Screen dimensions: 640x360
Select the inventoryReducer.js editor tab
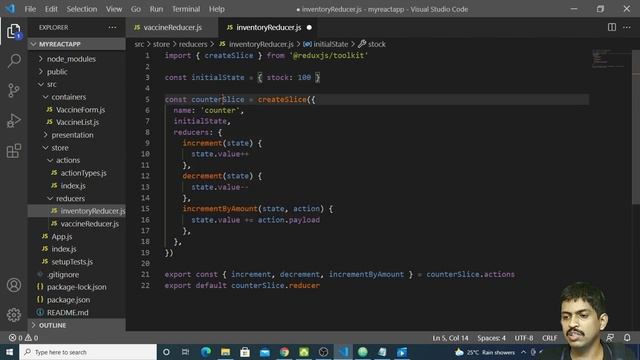[x=268, y=27]
